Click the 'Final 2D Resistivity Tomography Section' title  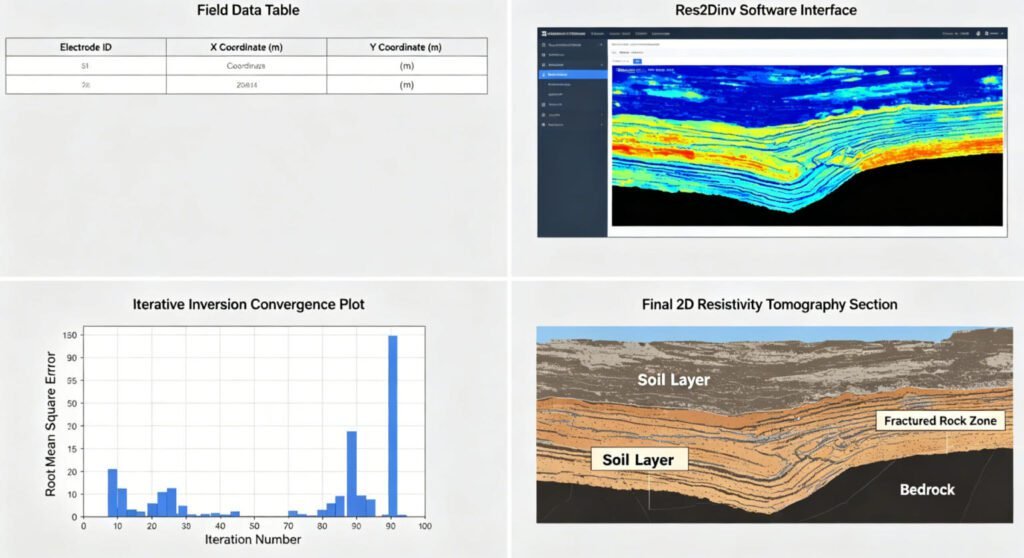pos(769,304)
